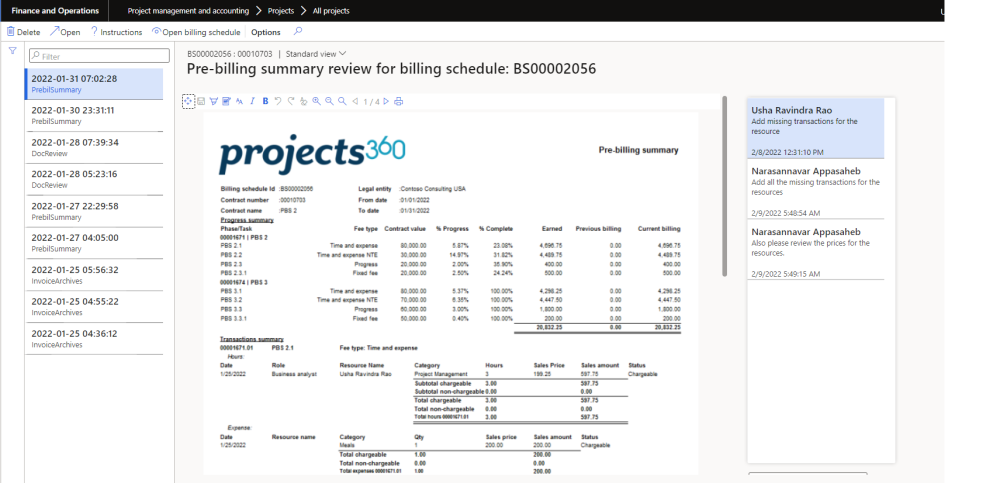Viewport: 1000px width, 483px height.
Task: Click the PBS 2.1 phase row in report
Action: (450, 245)
